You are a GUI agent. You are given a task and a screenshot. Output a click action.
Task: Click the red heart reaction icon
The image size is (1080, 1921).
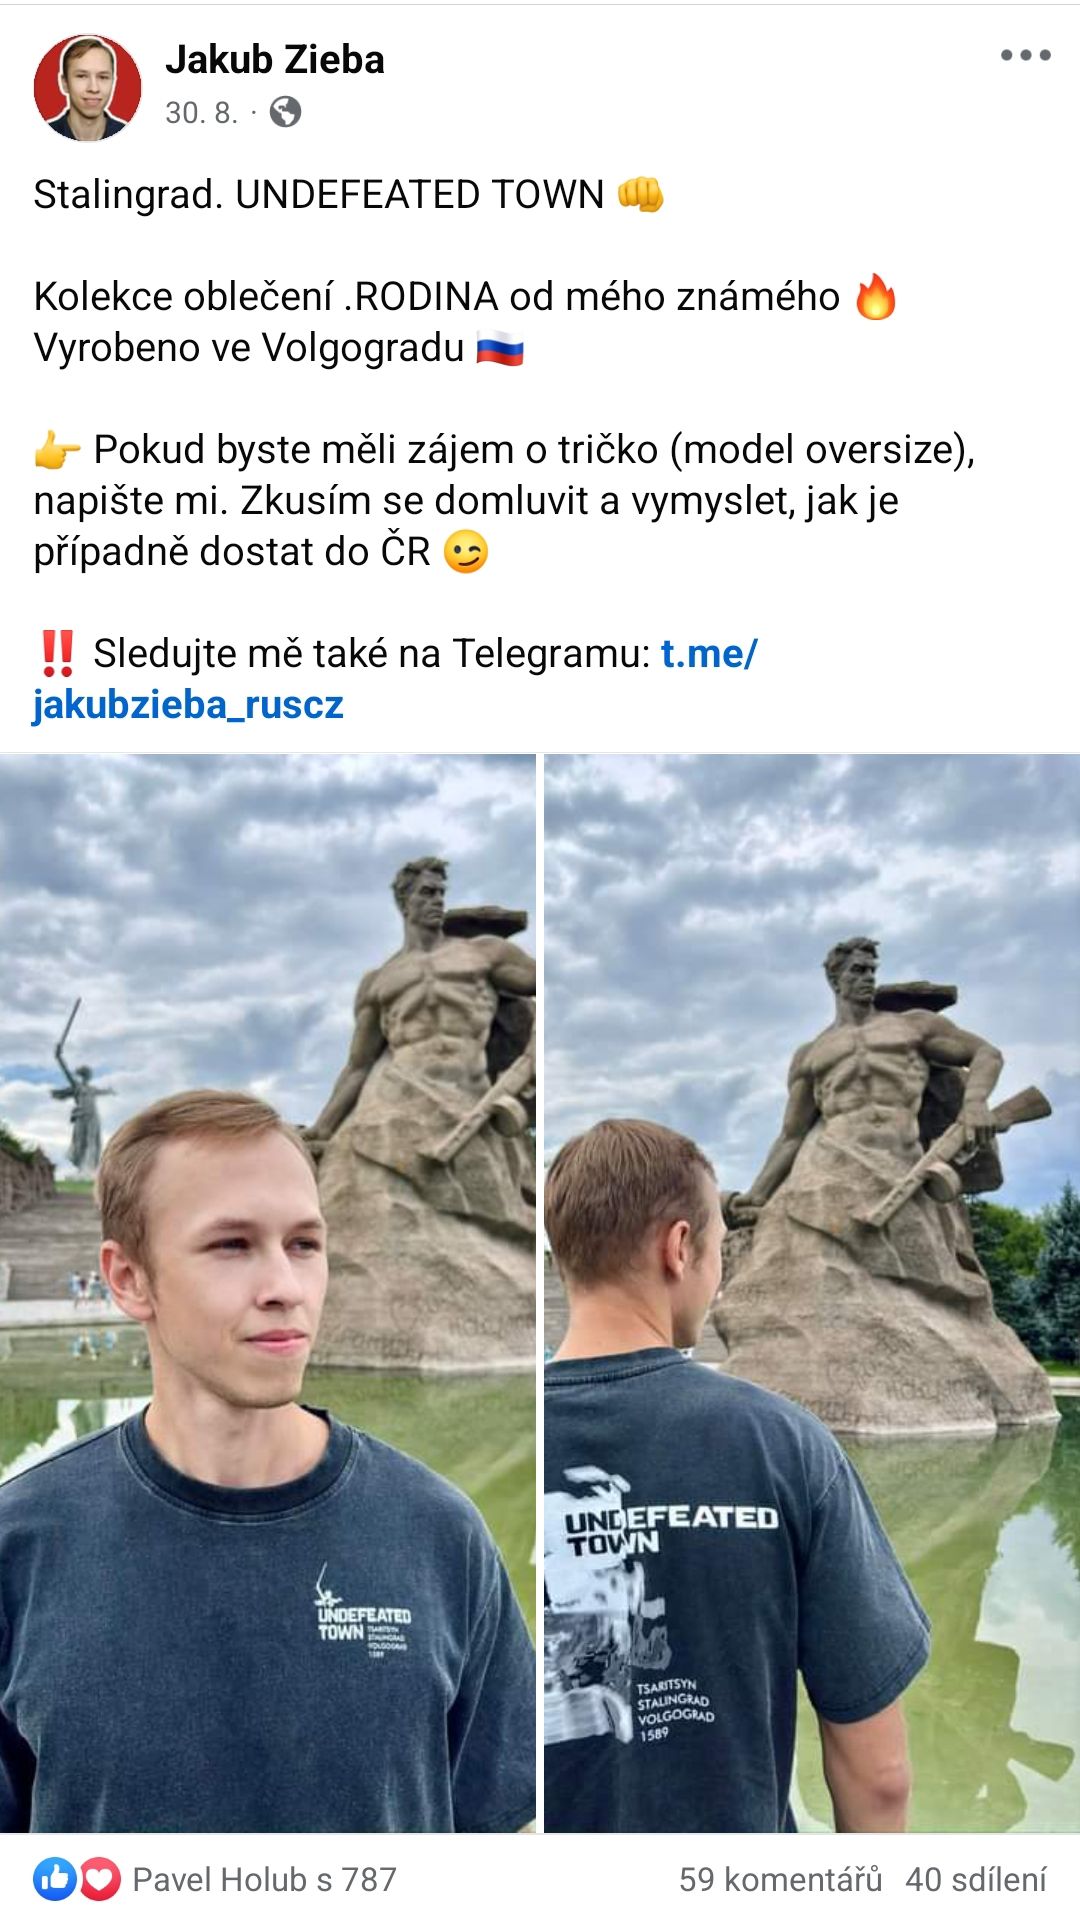click(x=99, y=1879)
